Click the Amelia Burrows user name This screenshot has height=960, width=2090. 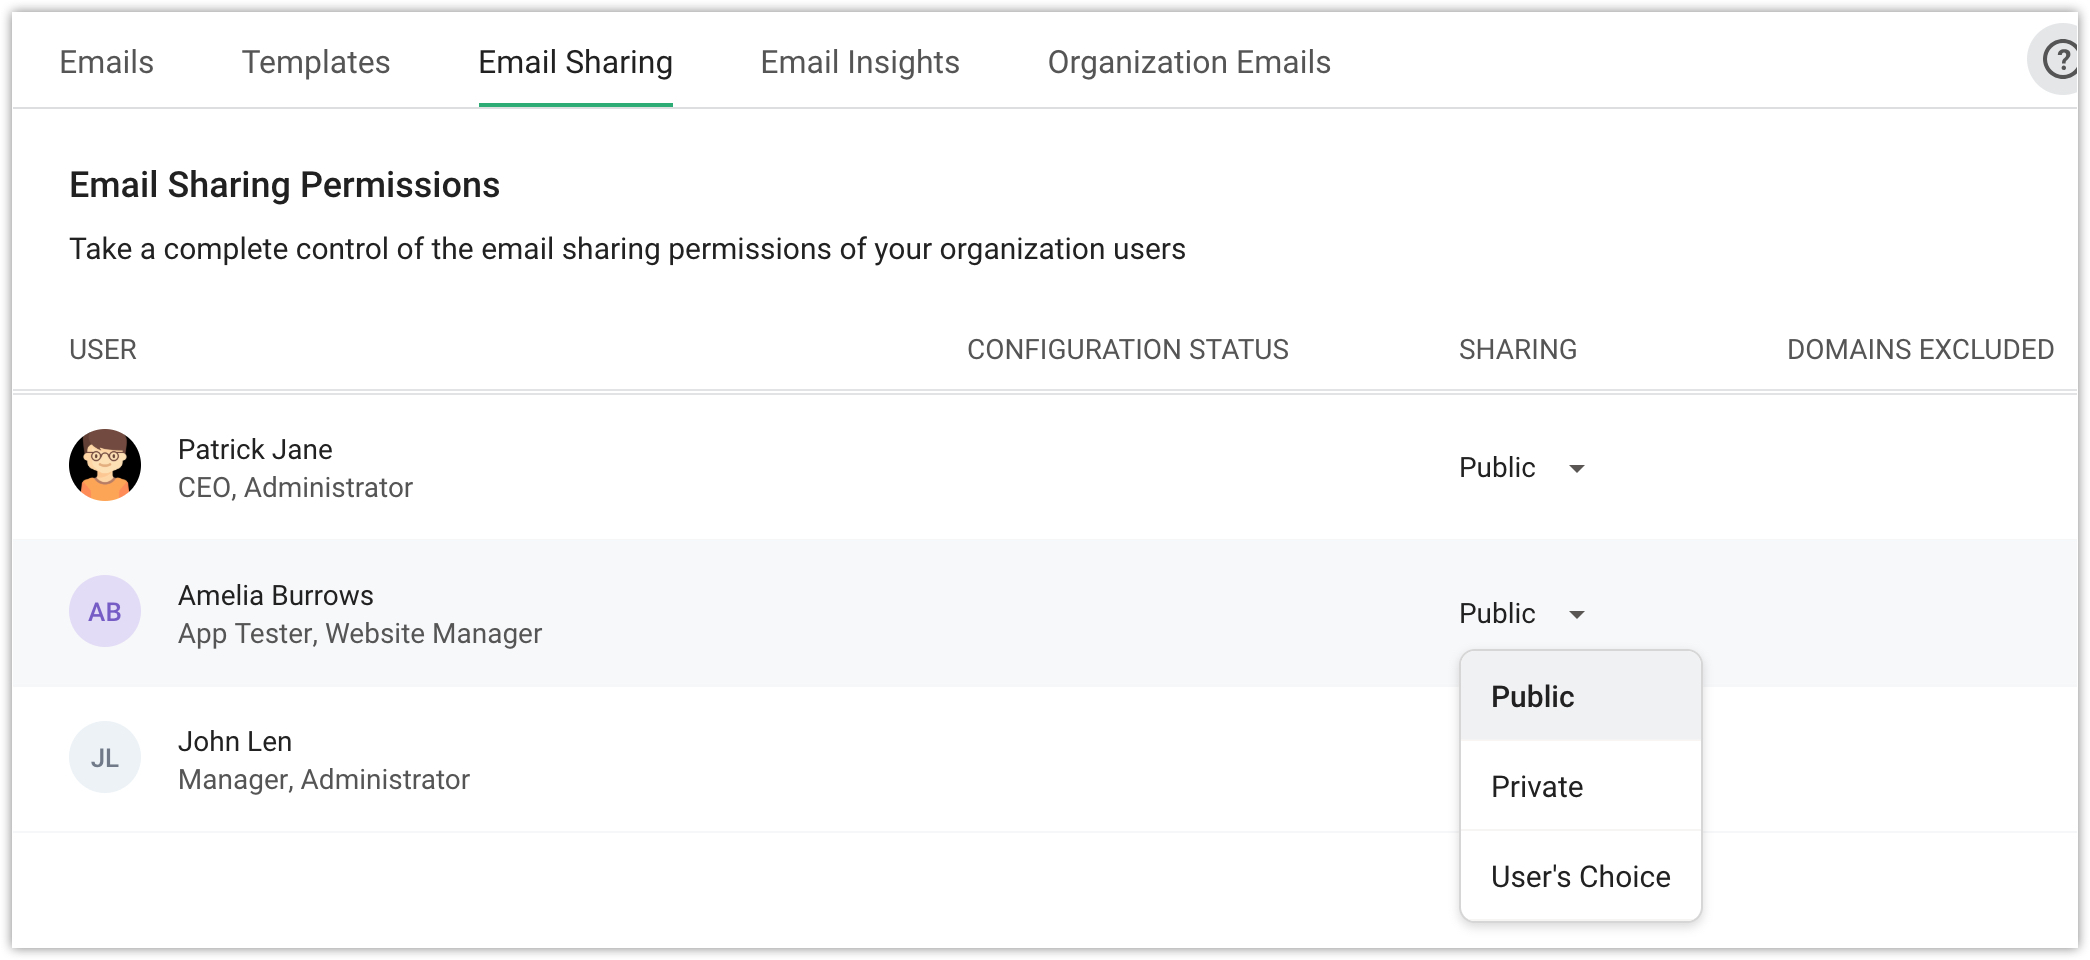point(275,595)
